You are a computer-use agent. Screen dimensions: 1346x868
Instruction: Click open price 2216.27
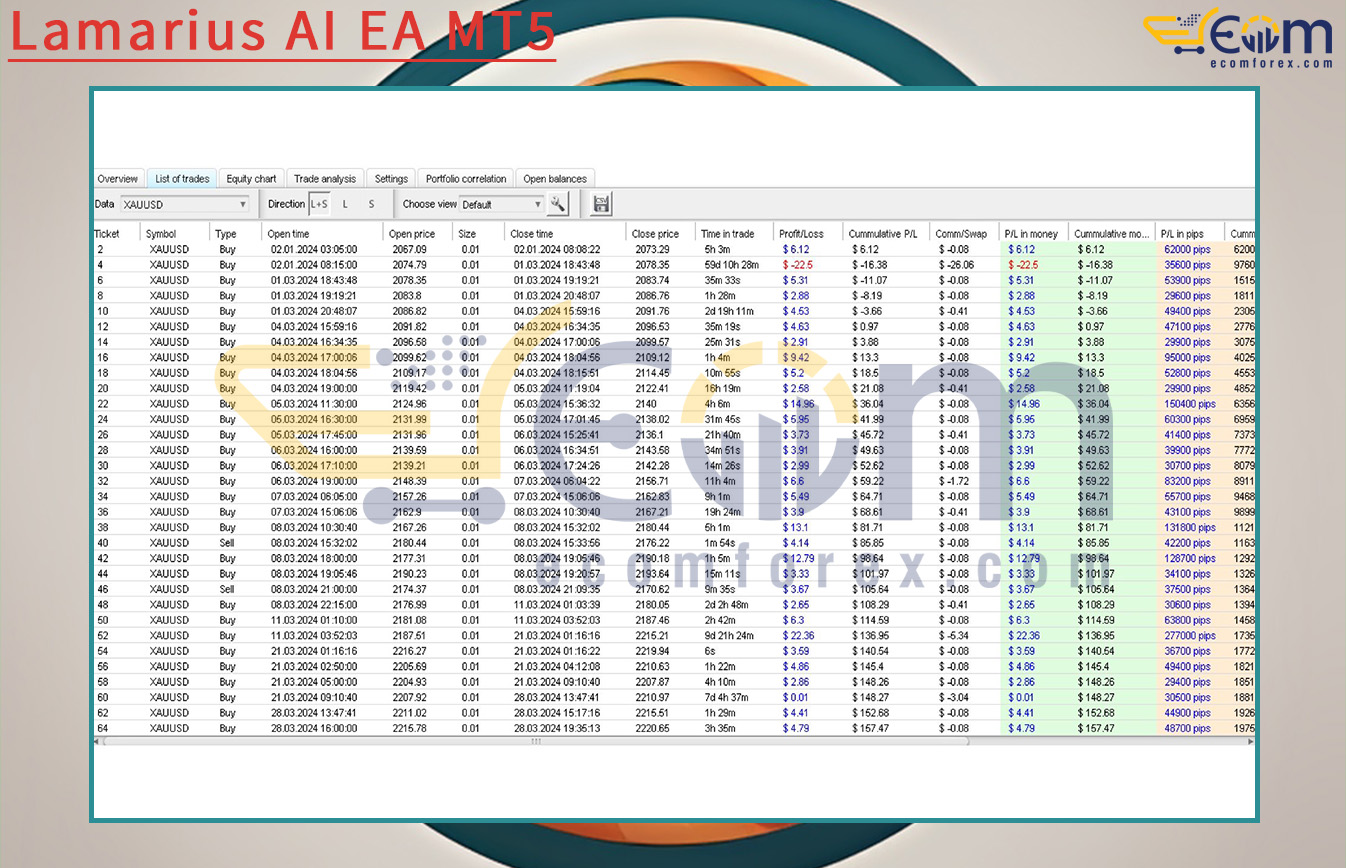pyautogui.click(x=409, y=651)
